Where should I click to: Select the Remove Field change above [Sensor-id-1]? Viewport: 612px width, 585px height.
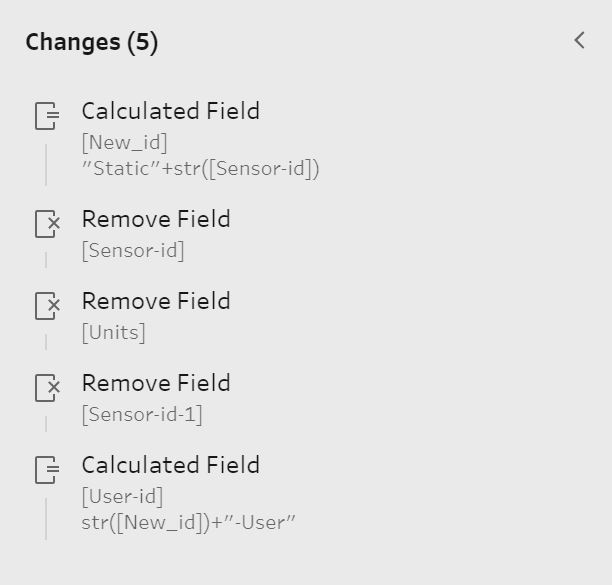(x=156, y=383)
